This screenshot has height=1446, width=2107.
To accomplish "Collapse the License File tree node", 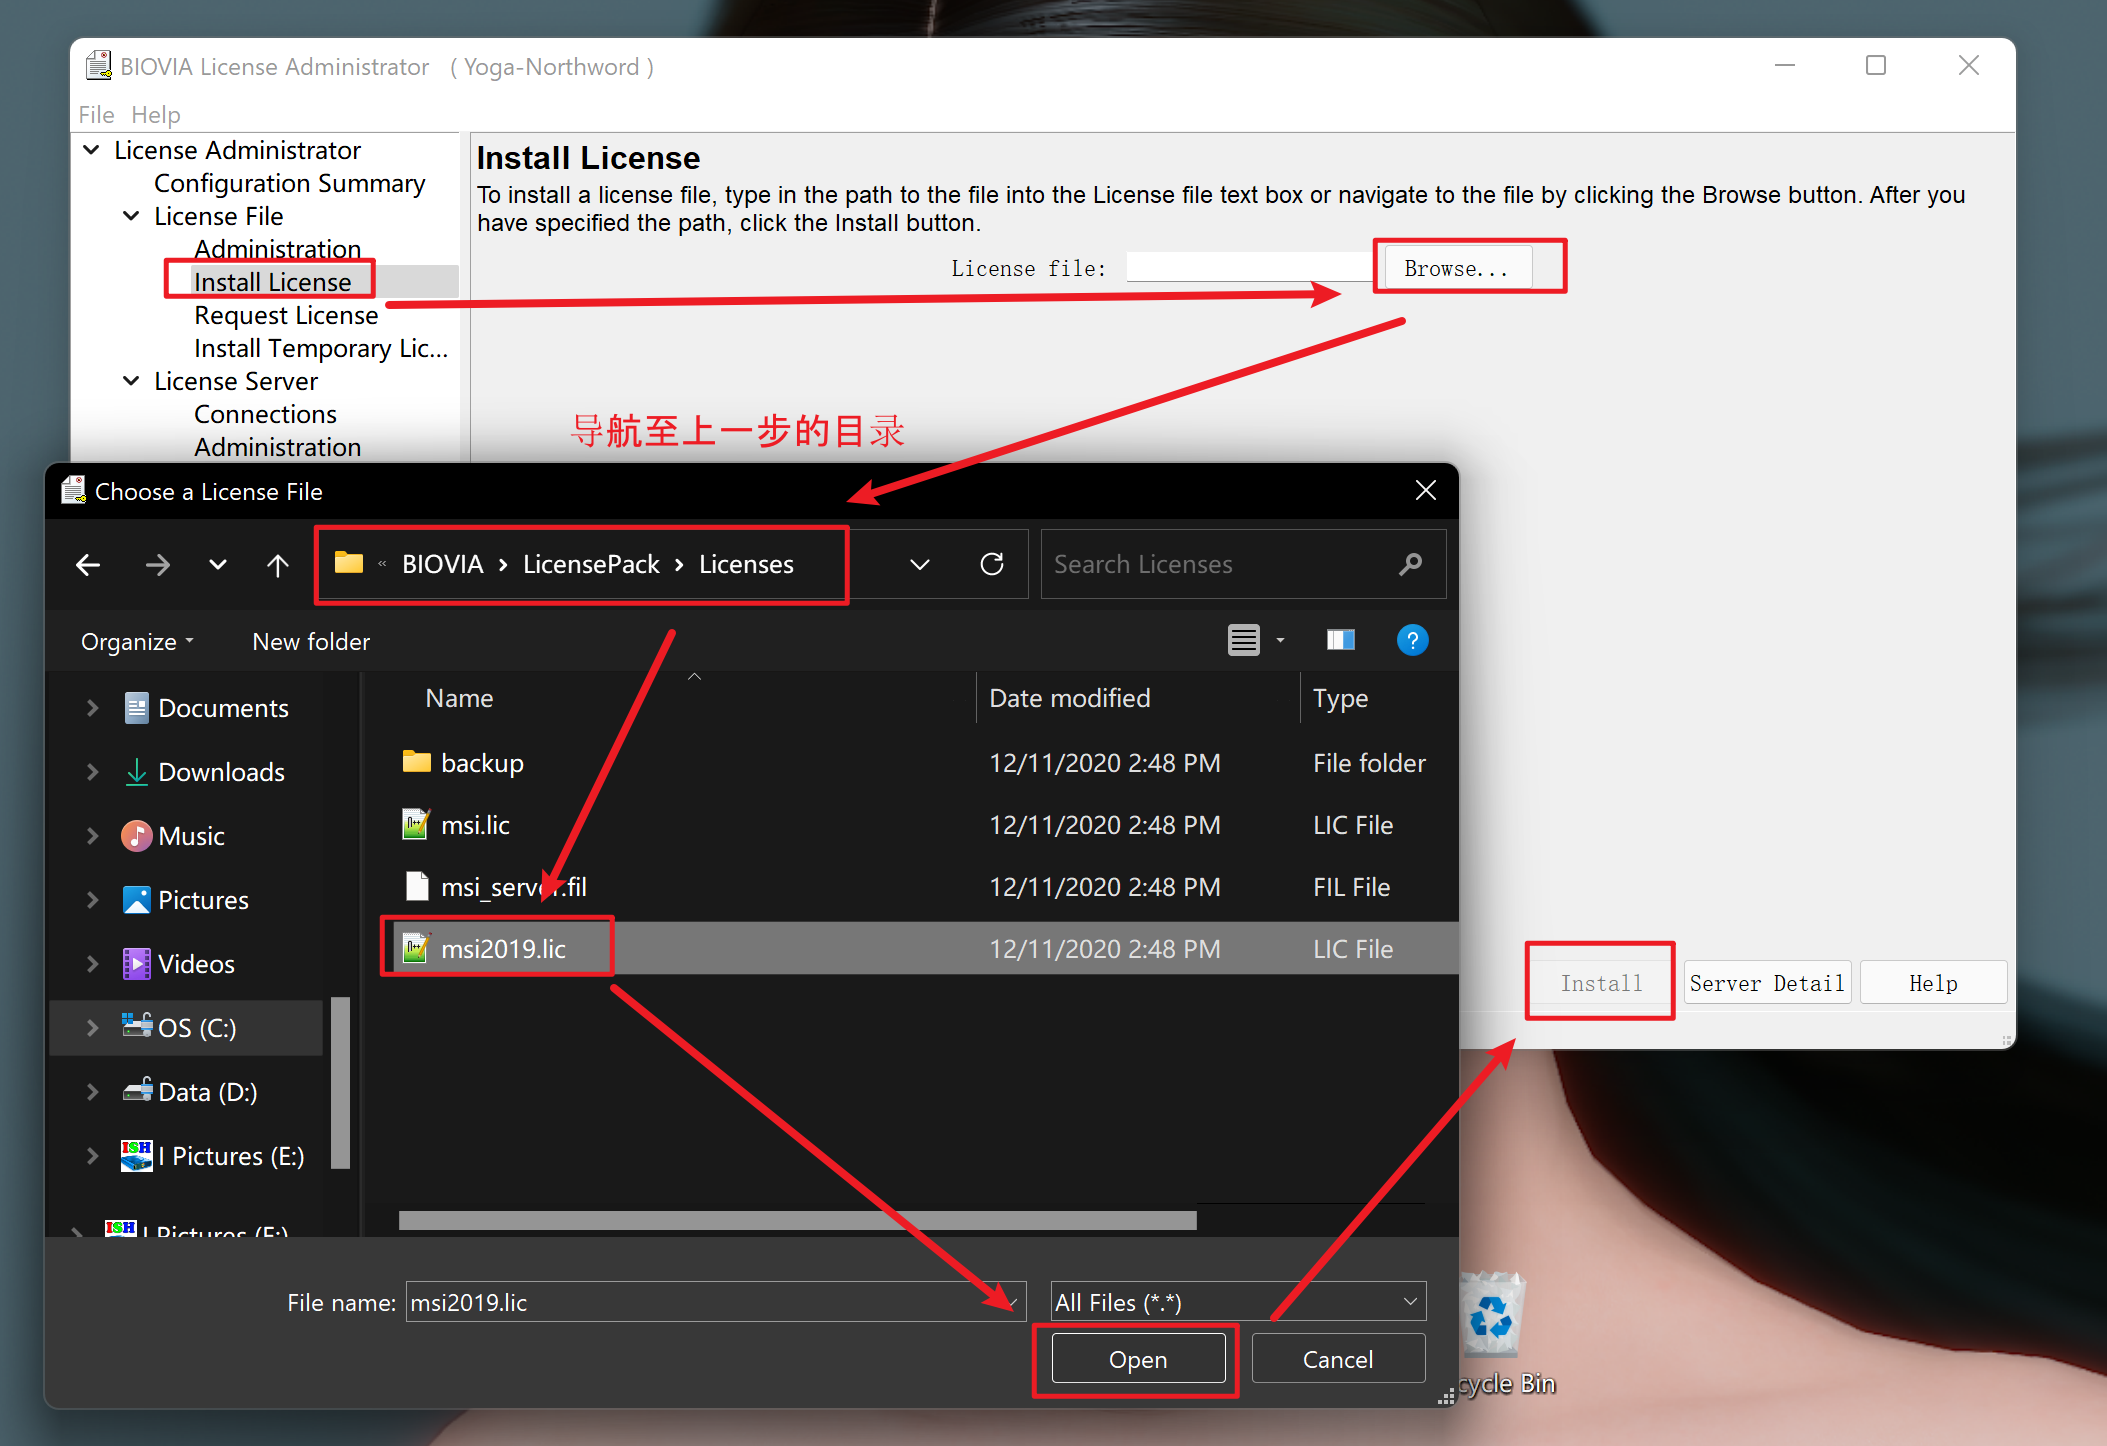I will tap(131, 216).
